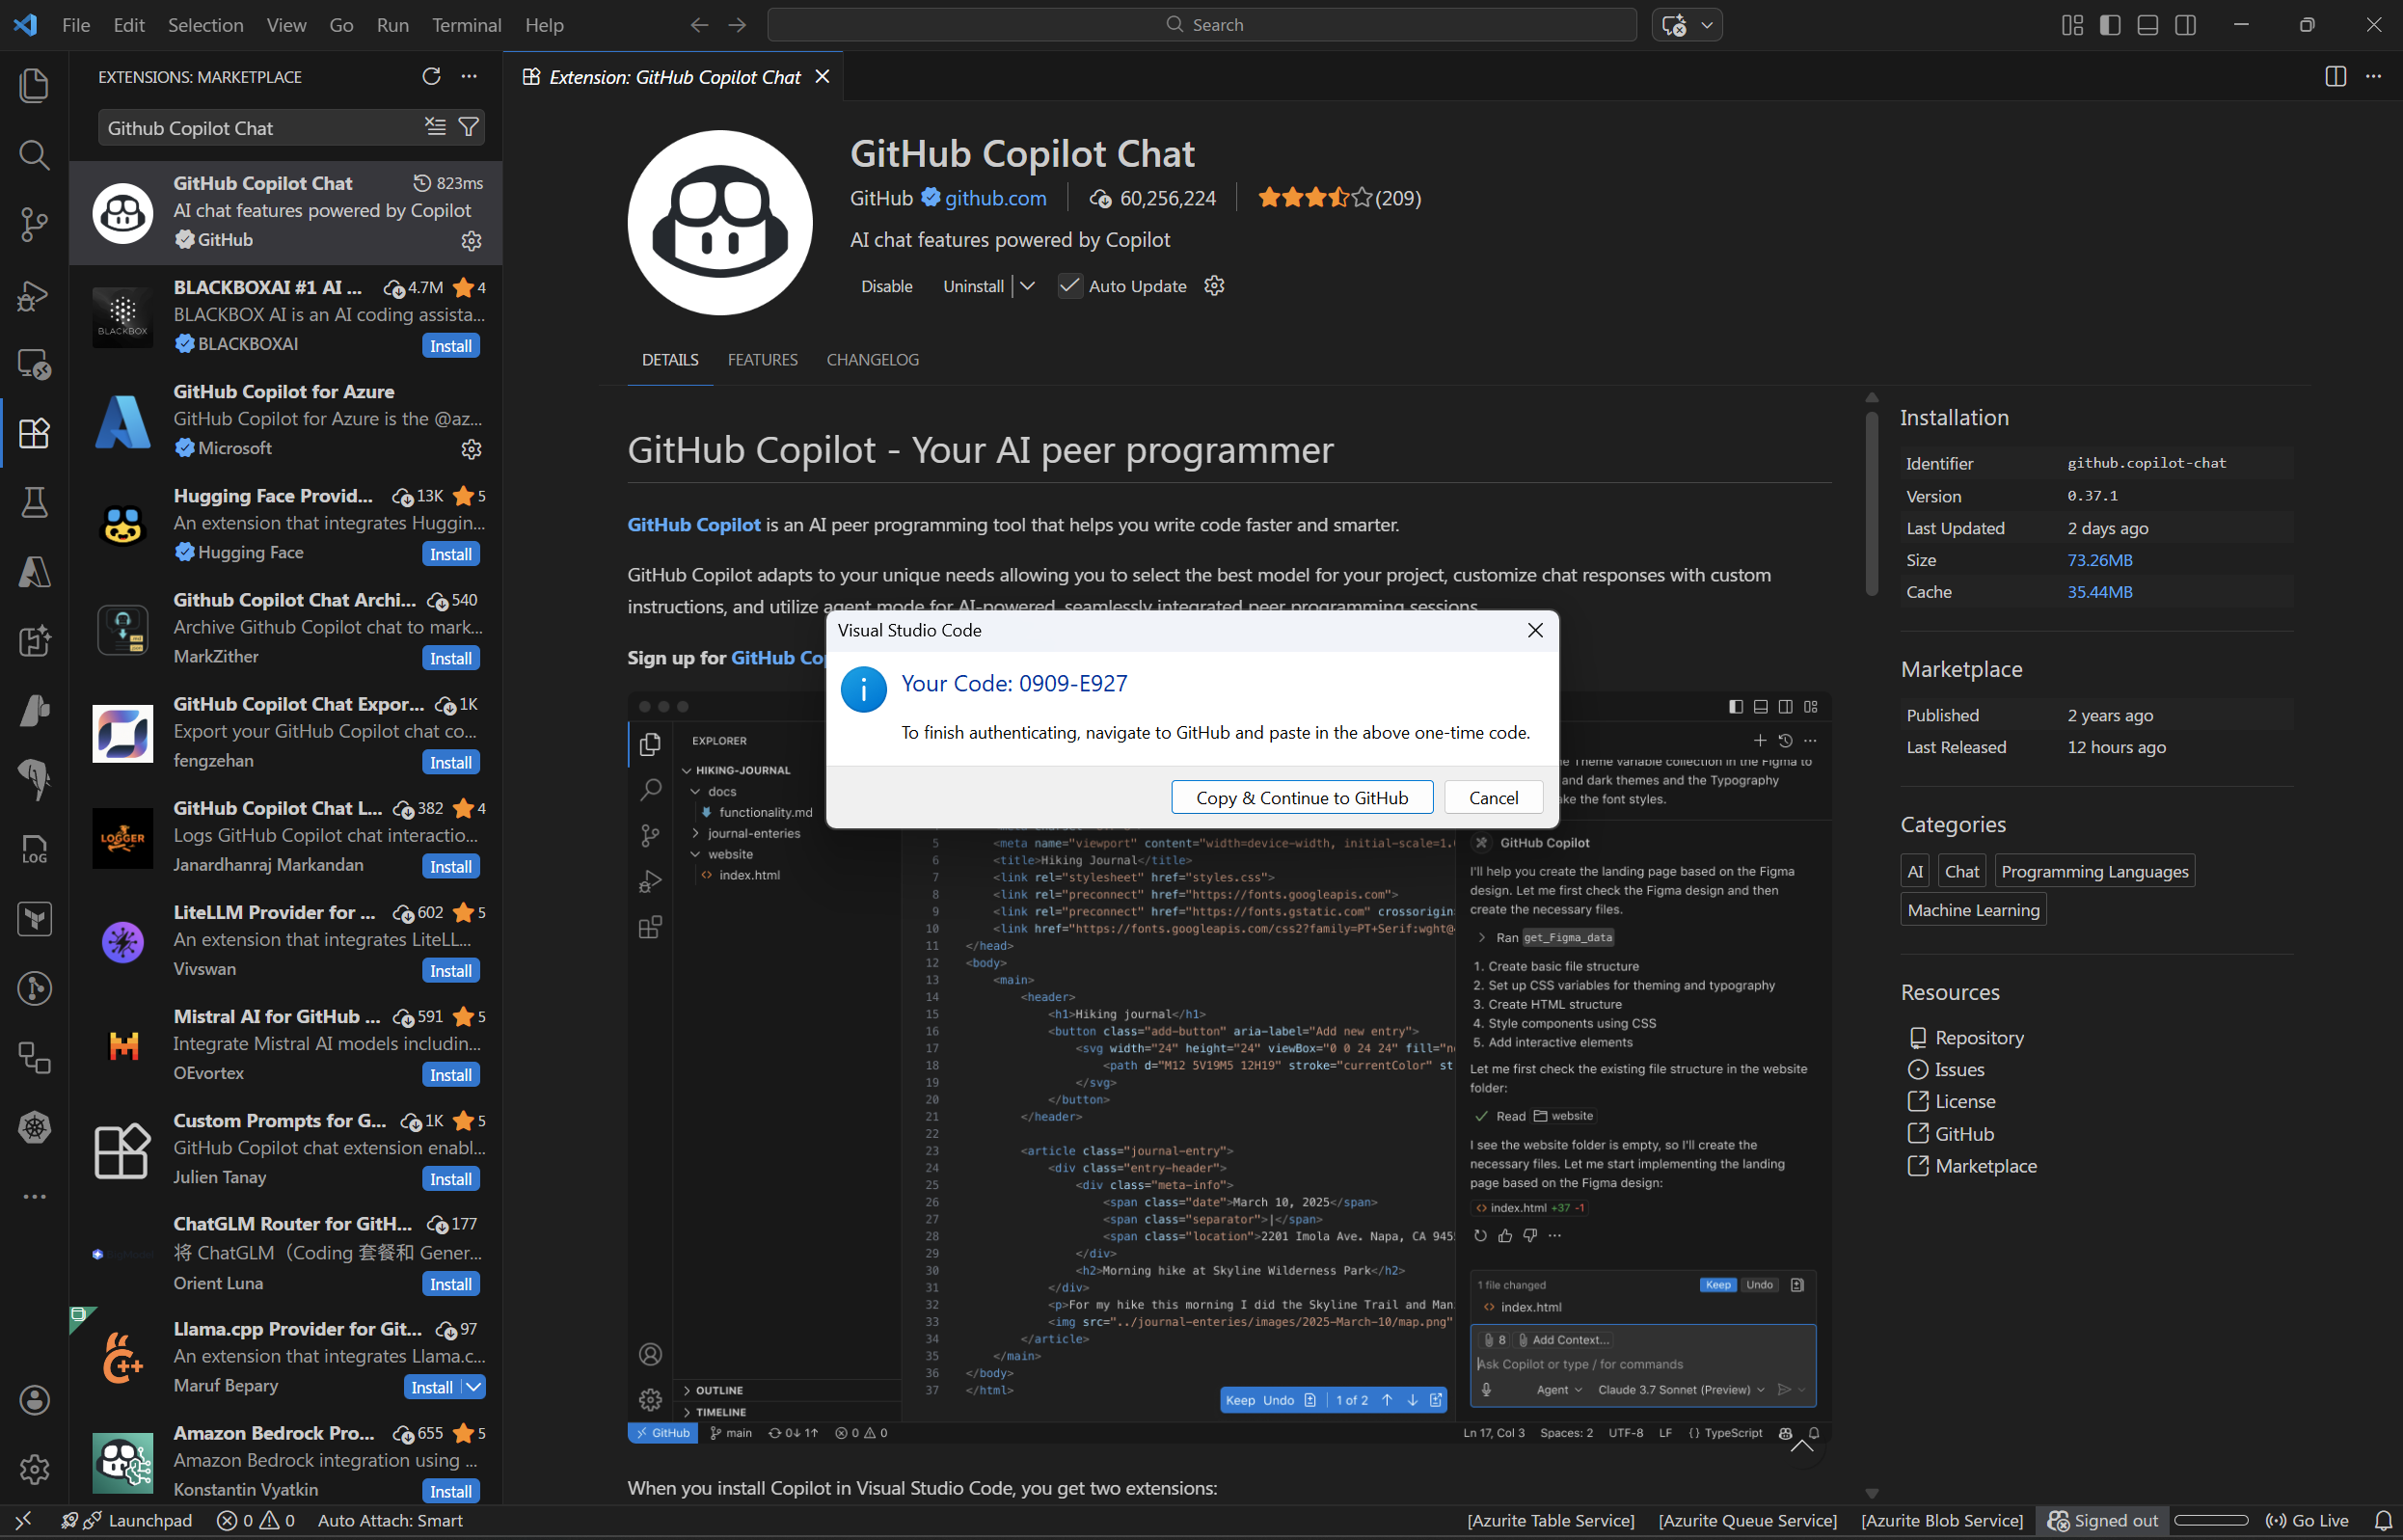The image size is (2403, 1540).
Task: Select the Machine Learning category tag
Action: click(x=1972, y=910)
